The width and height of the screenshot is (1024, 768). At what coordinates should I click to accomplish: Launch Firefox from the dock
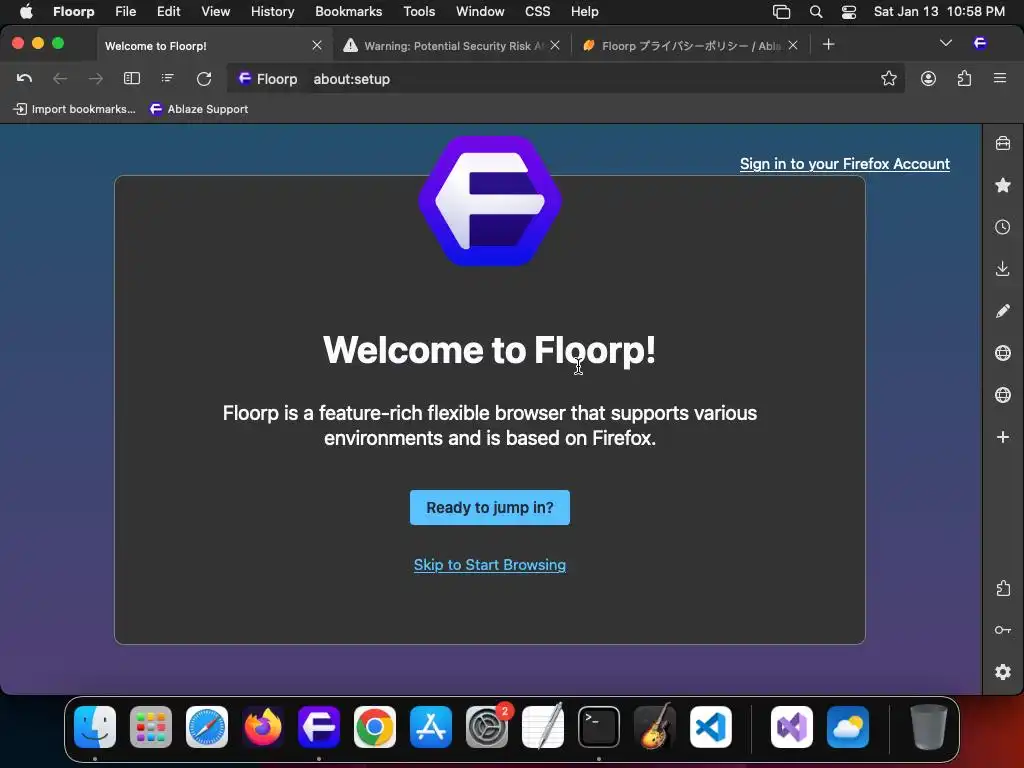click(x=263, y=727)
